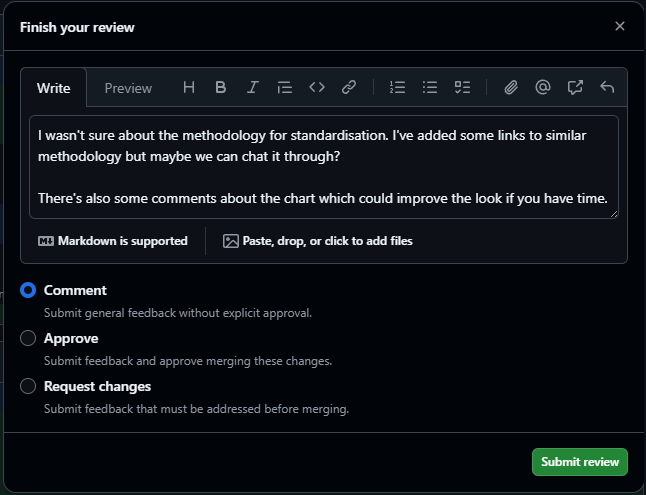Insert code formatting with the code icon
Screen dimensions: 646x495
[x=317, y=88]
